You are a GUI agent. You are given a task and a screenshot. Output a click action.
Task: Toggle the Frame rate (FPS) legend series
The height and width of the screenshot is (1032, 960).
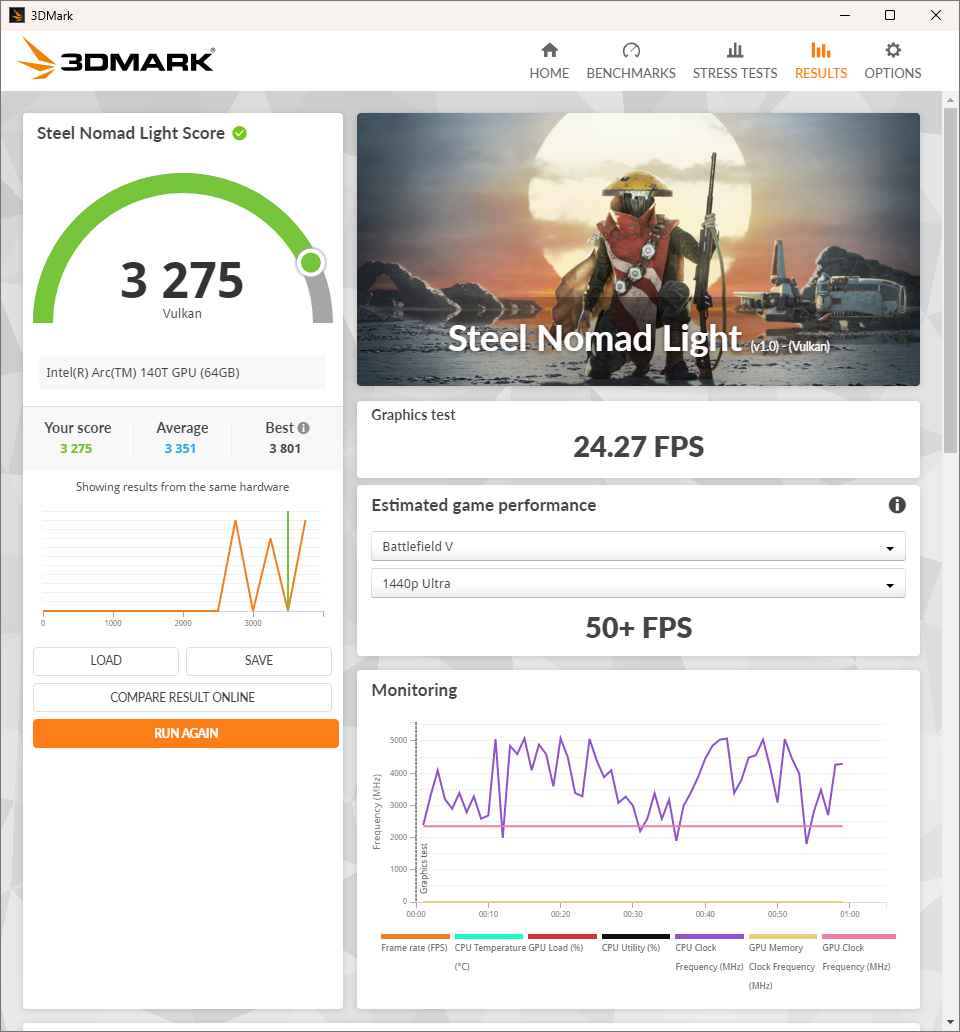(414, 947)
